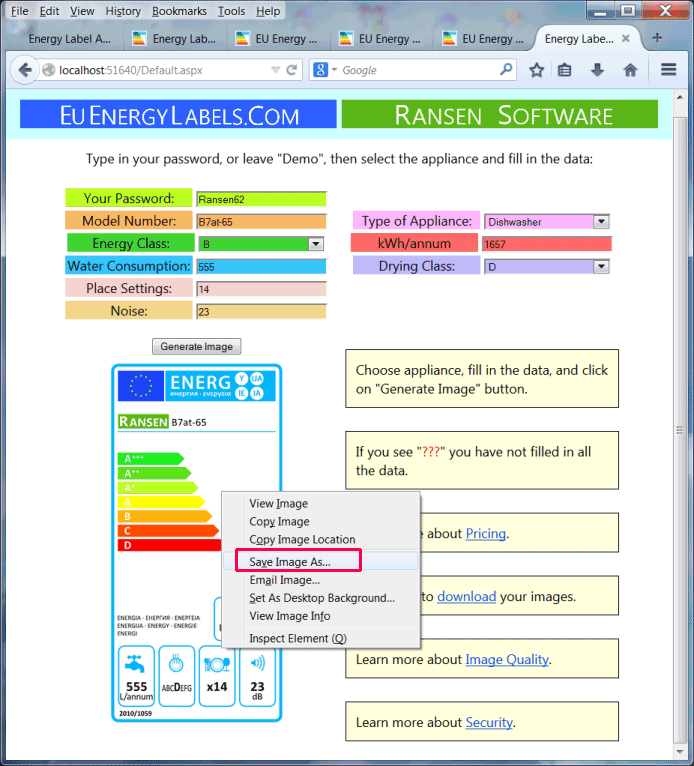Choose Email Image... menu entry
Viewport: 694px width, 766px height.
[285, 580]
